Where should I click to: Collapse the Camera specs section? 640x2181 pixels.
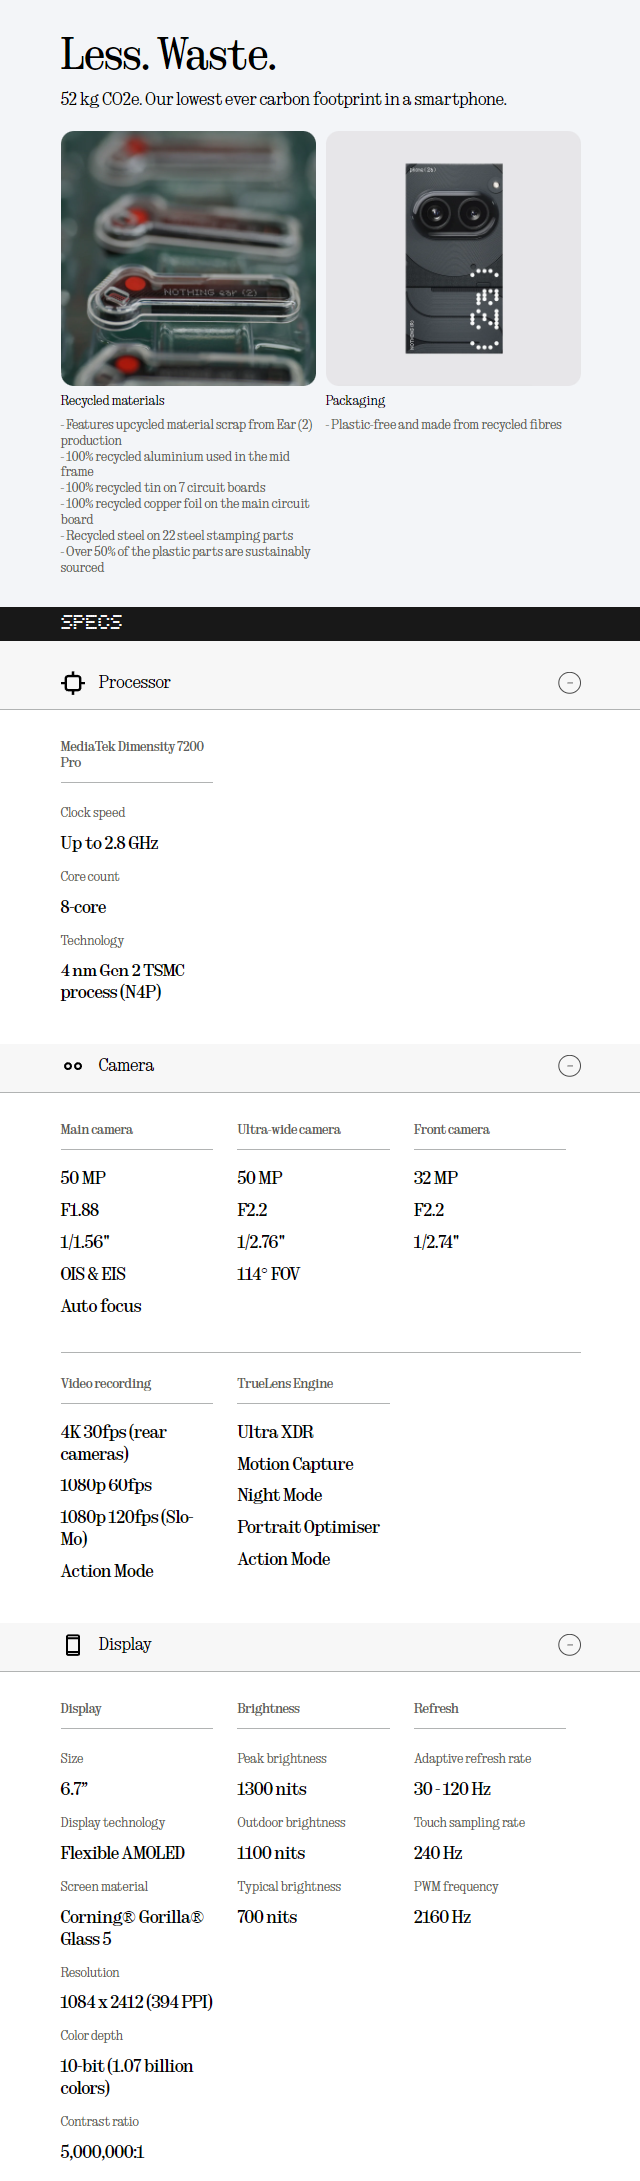(x=569, y=1066)
